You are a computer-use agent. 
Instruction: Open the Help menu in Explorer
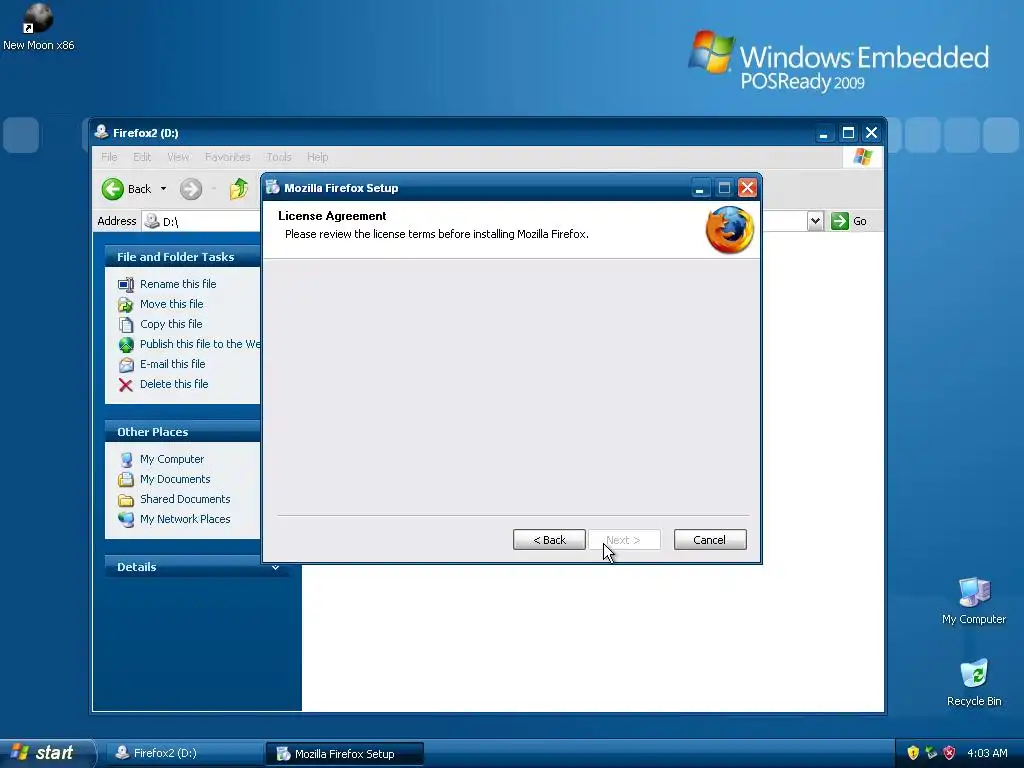(x=317, y=157)
